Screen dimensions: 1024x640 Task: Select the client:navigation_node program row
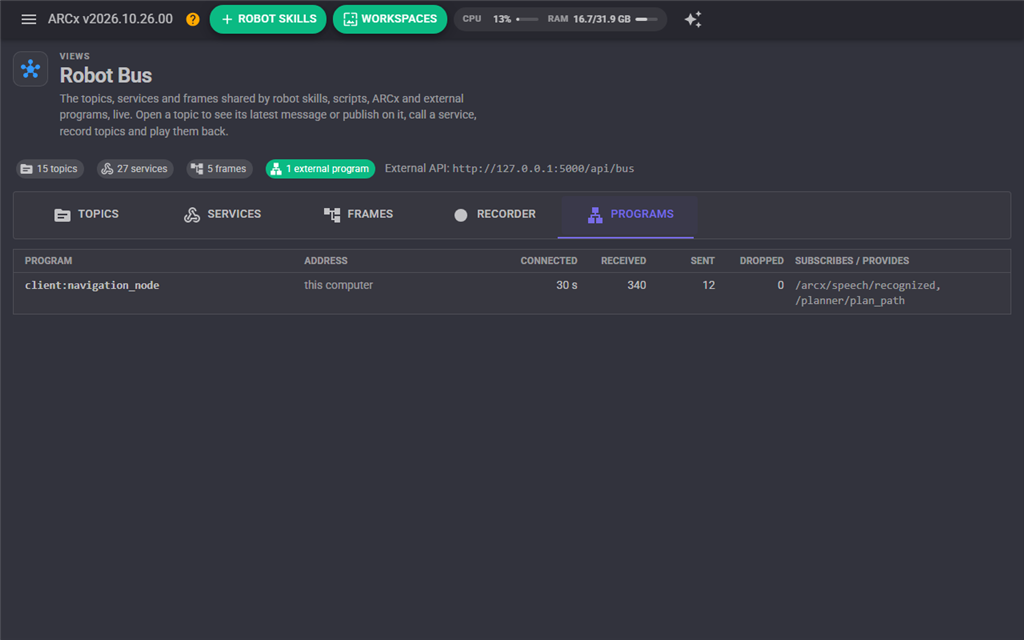click(x=512, y=293)
